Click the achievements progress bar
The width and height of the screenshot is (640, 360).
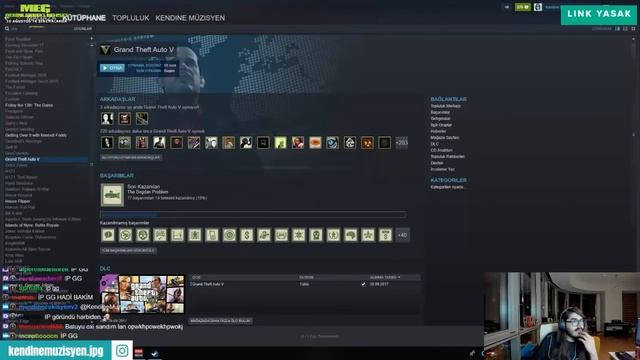tap(253, 214)
